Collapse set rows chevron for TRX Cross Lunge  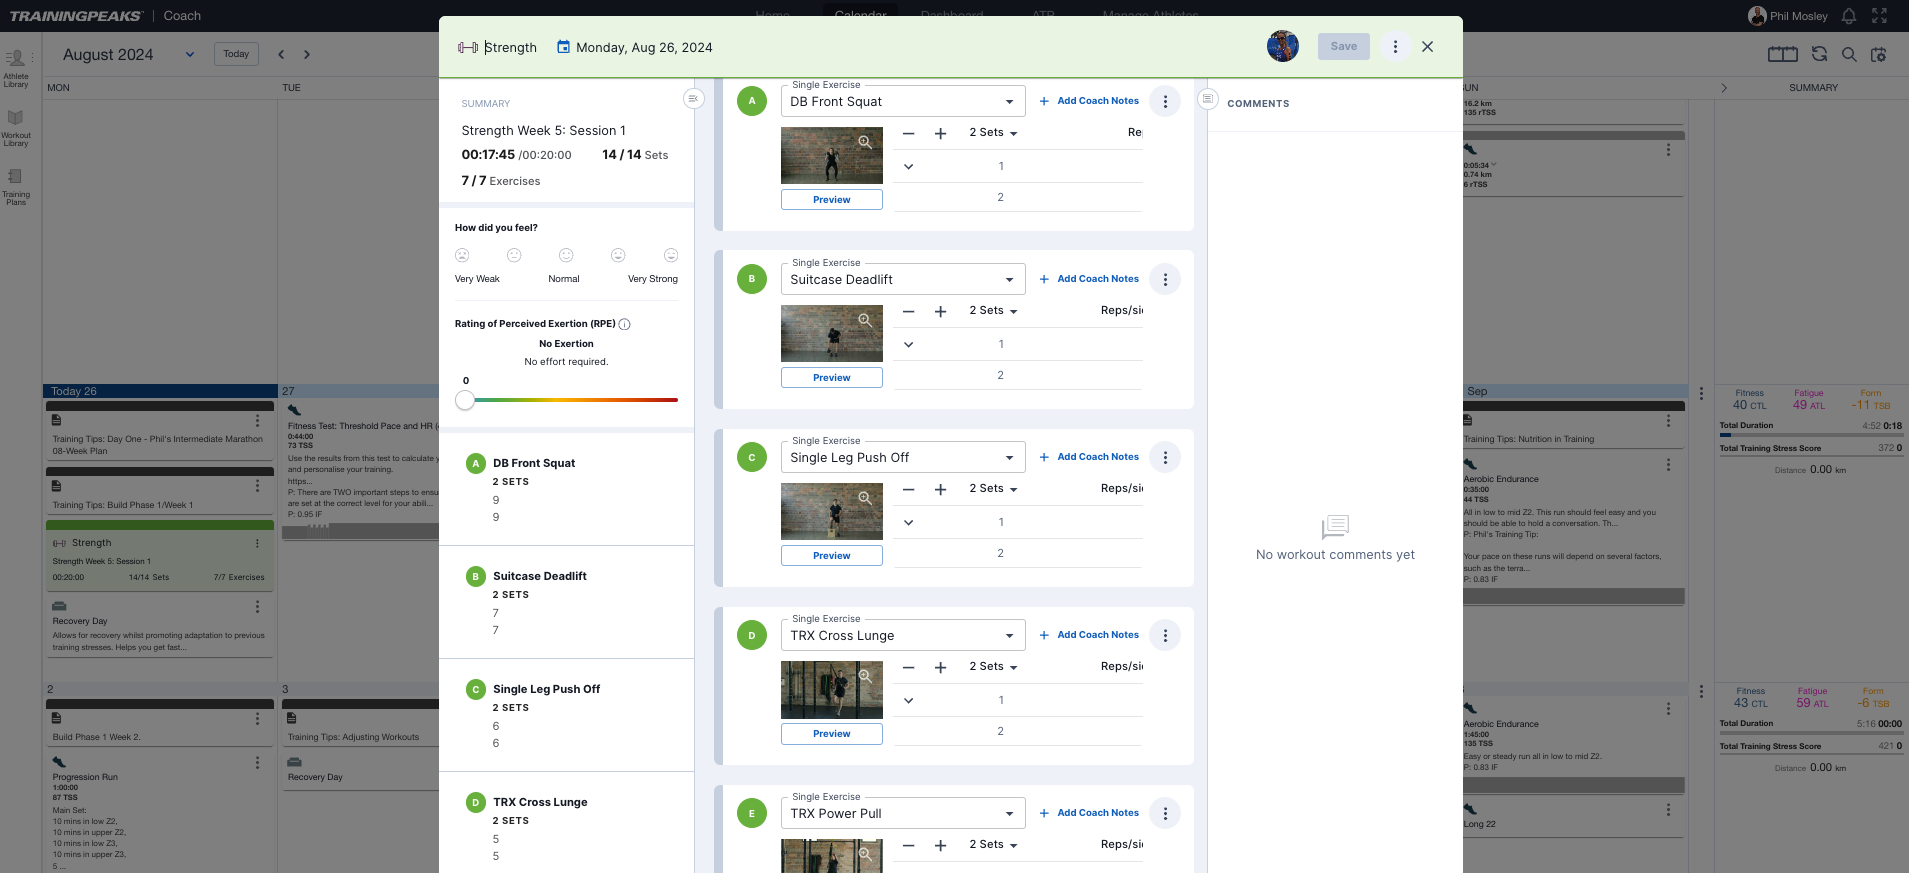tap(908, 700)
